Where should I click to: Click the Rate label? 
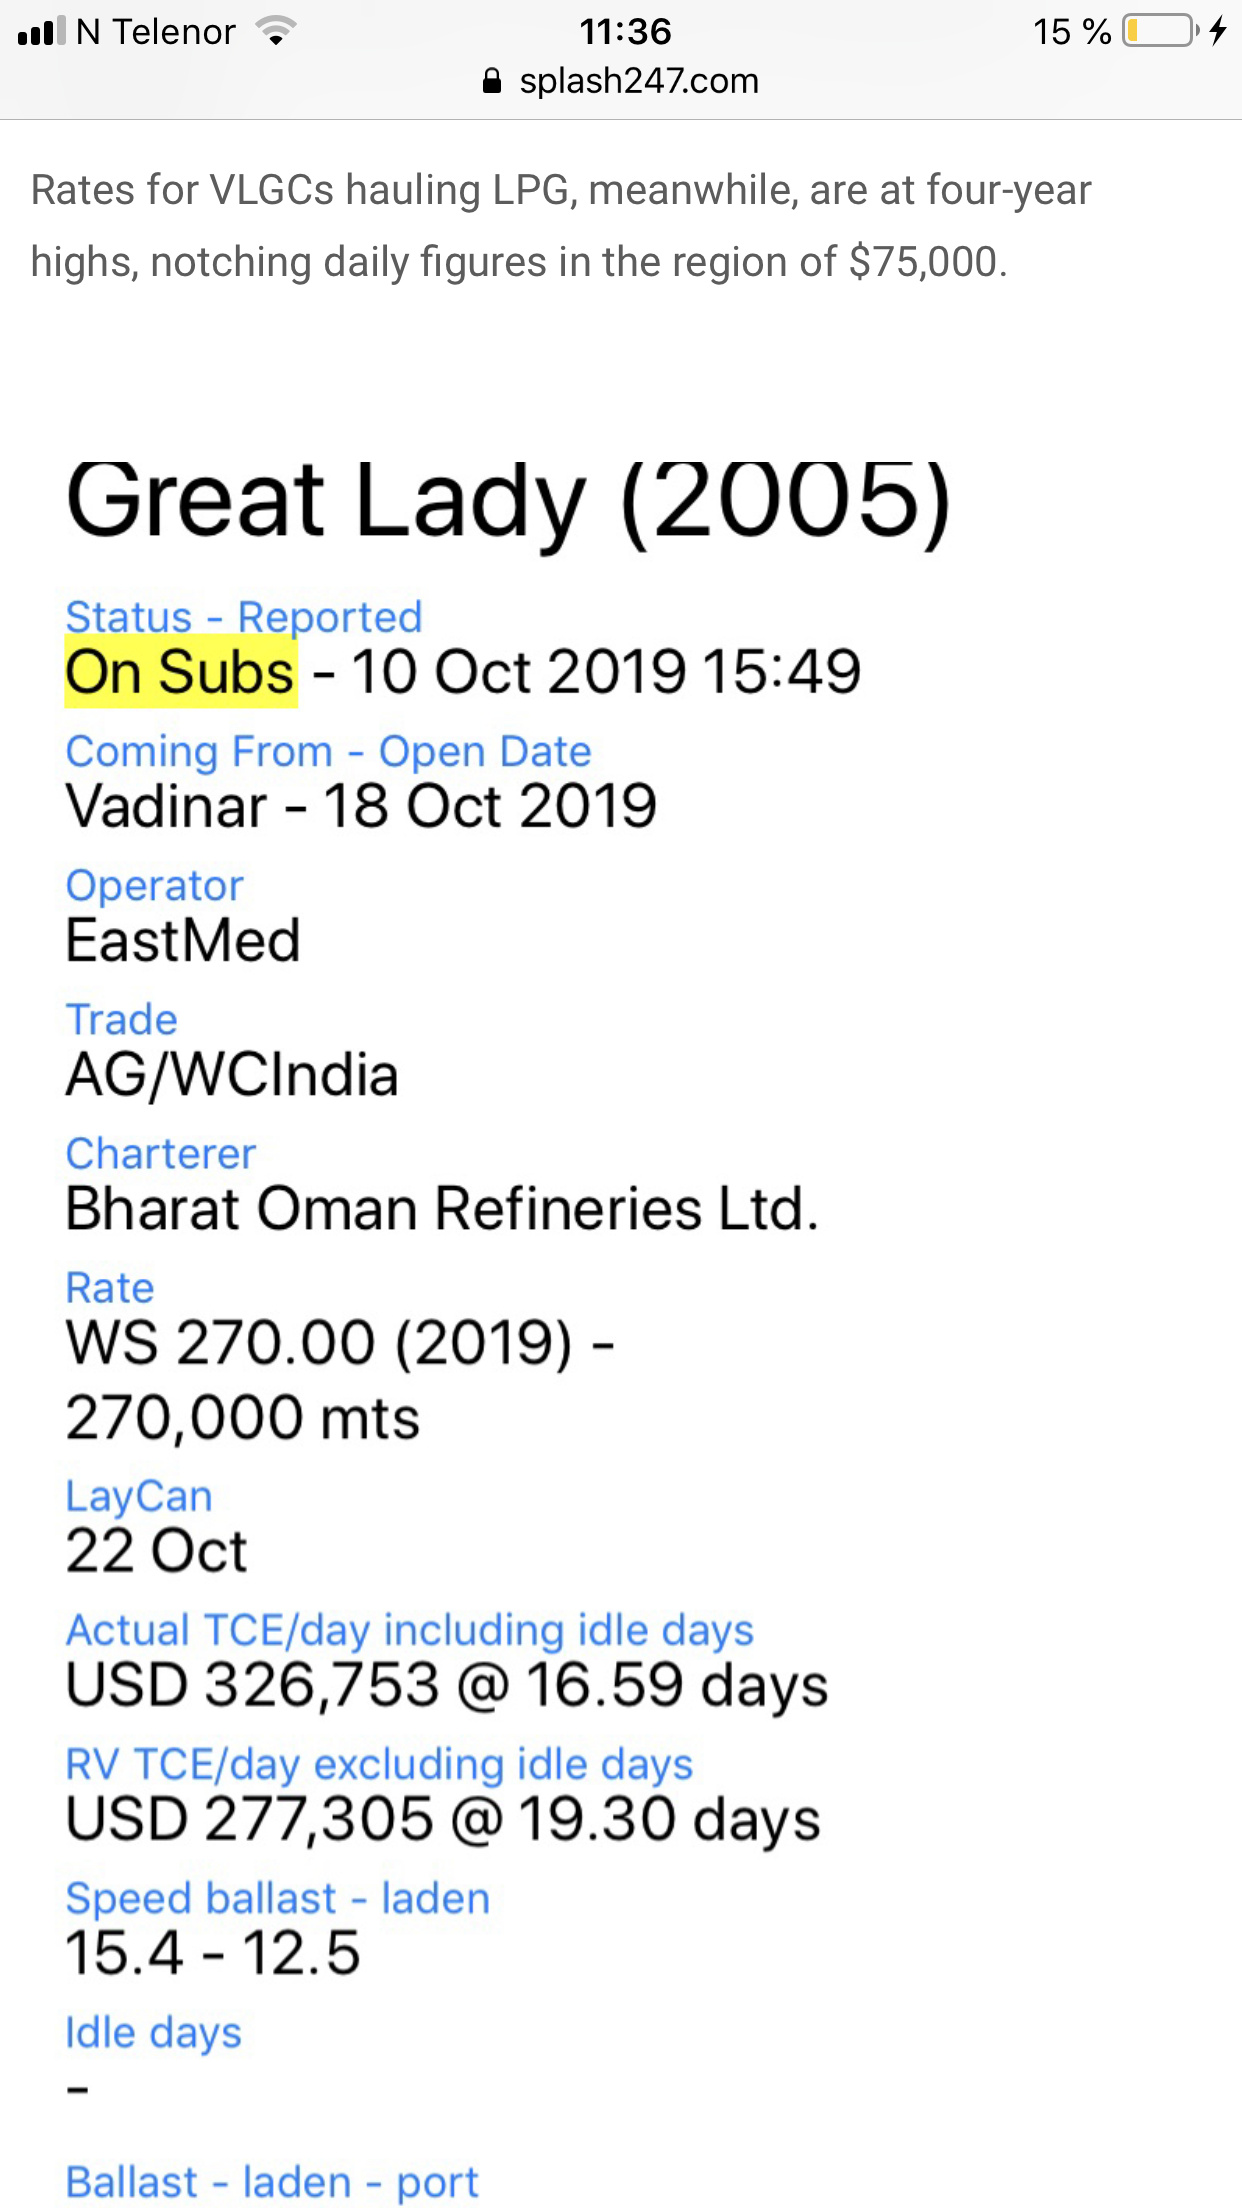[110, 1288]
